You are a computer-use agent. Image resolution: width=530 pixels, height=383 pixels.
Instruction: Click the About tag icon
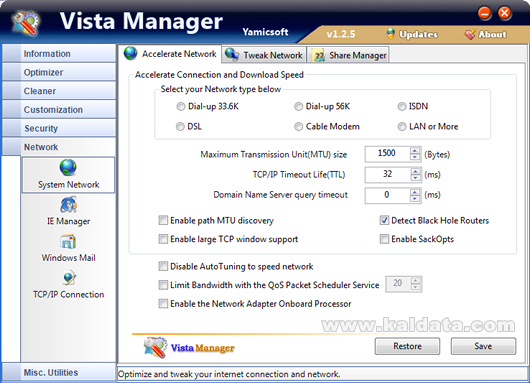pos(470,34)
